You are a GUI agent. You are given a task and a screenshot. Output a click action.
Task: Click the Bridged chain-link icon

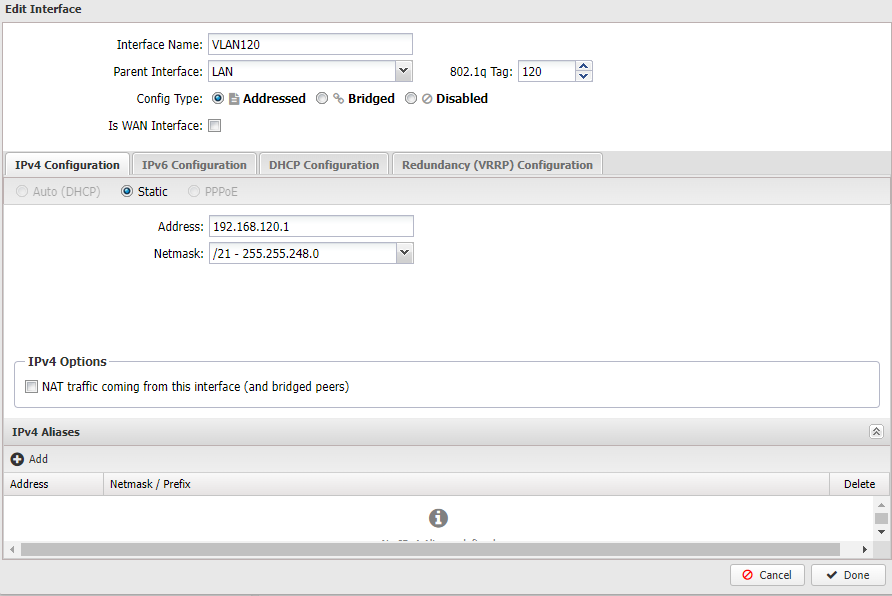point(337,98)
